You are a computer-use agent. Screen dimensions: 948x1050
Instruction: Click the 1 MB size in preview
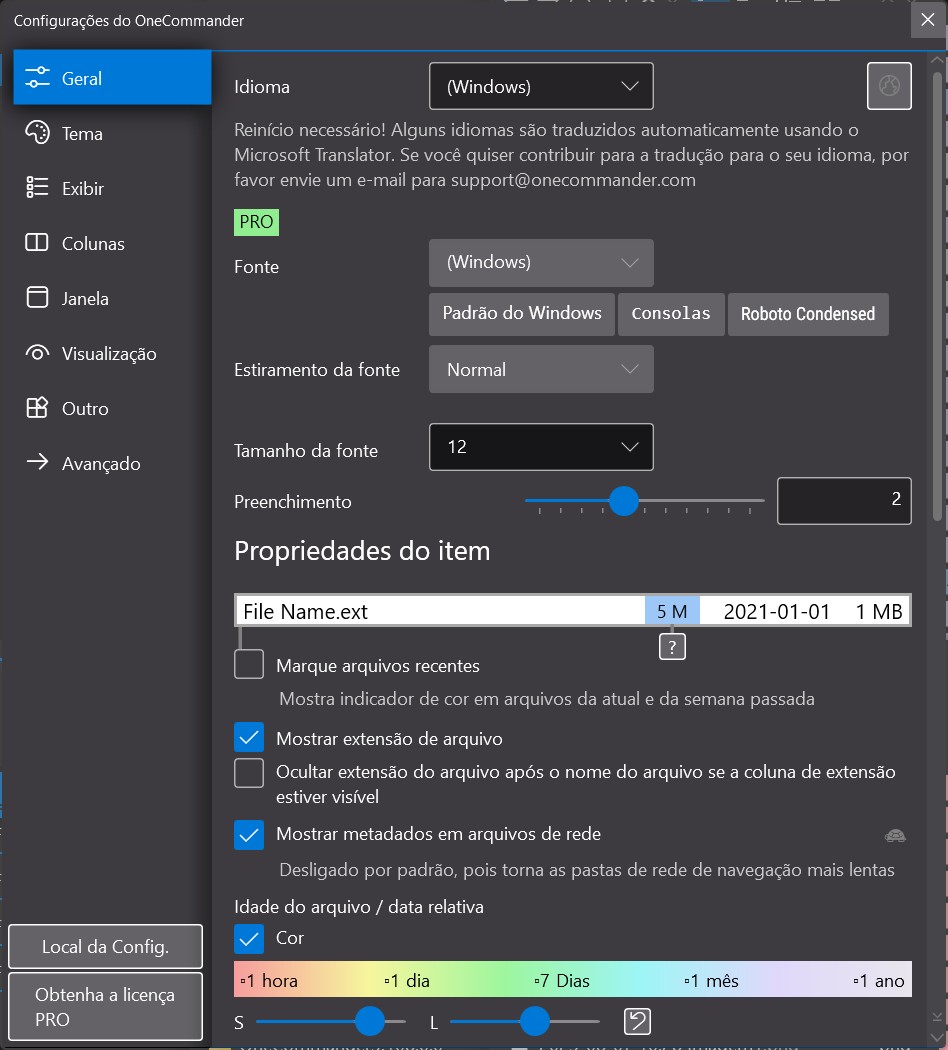pos(879,611)
